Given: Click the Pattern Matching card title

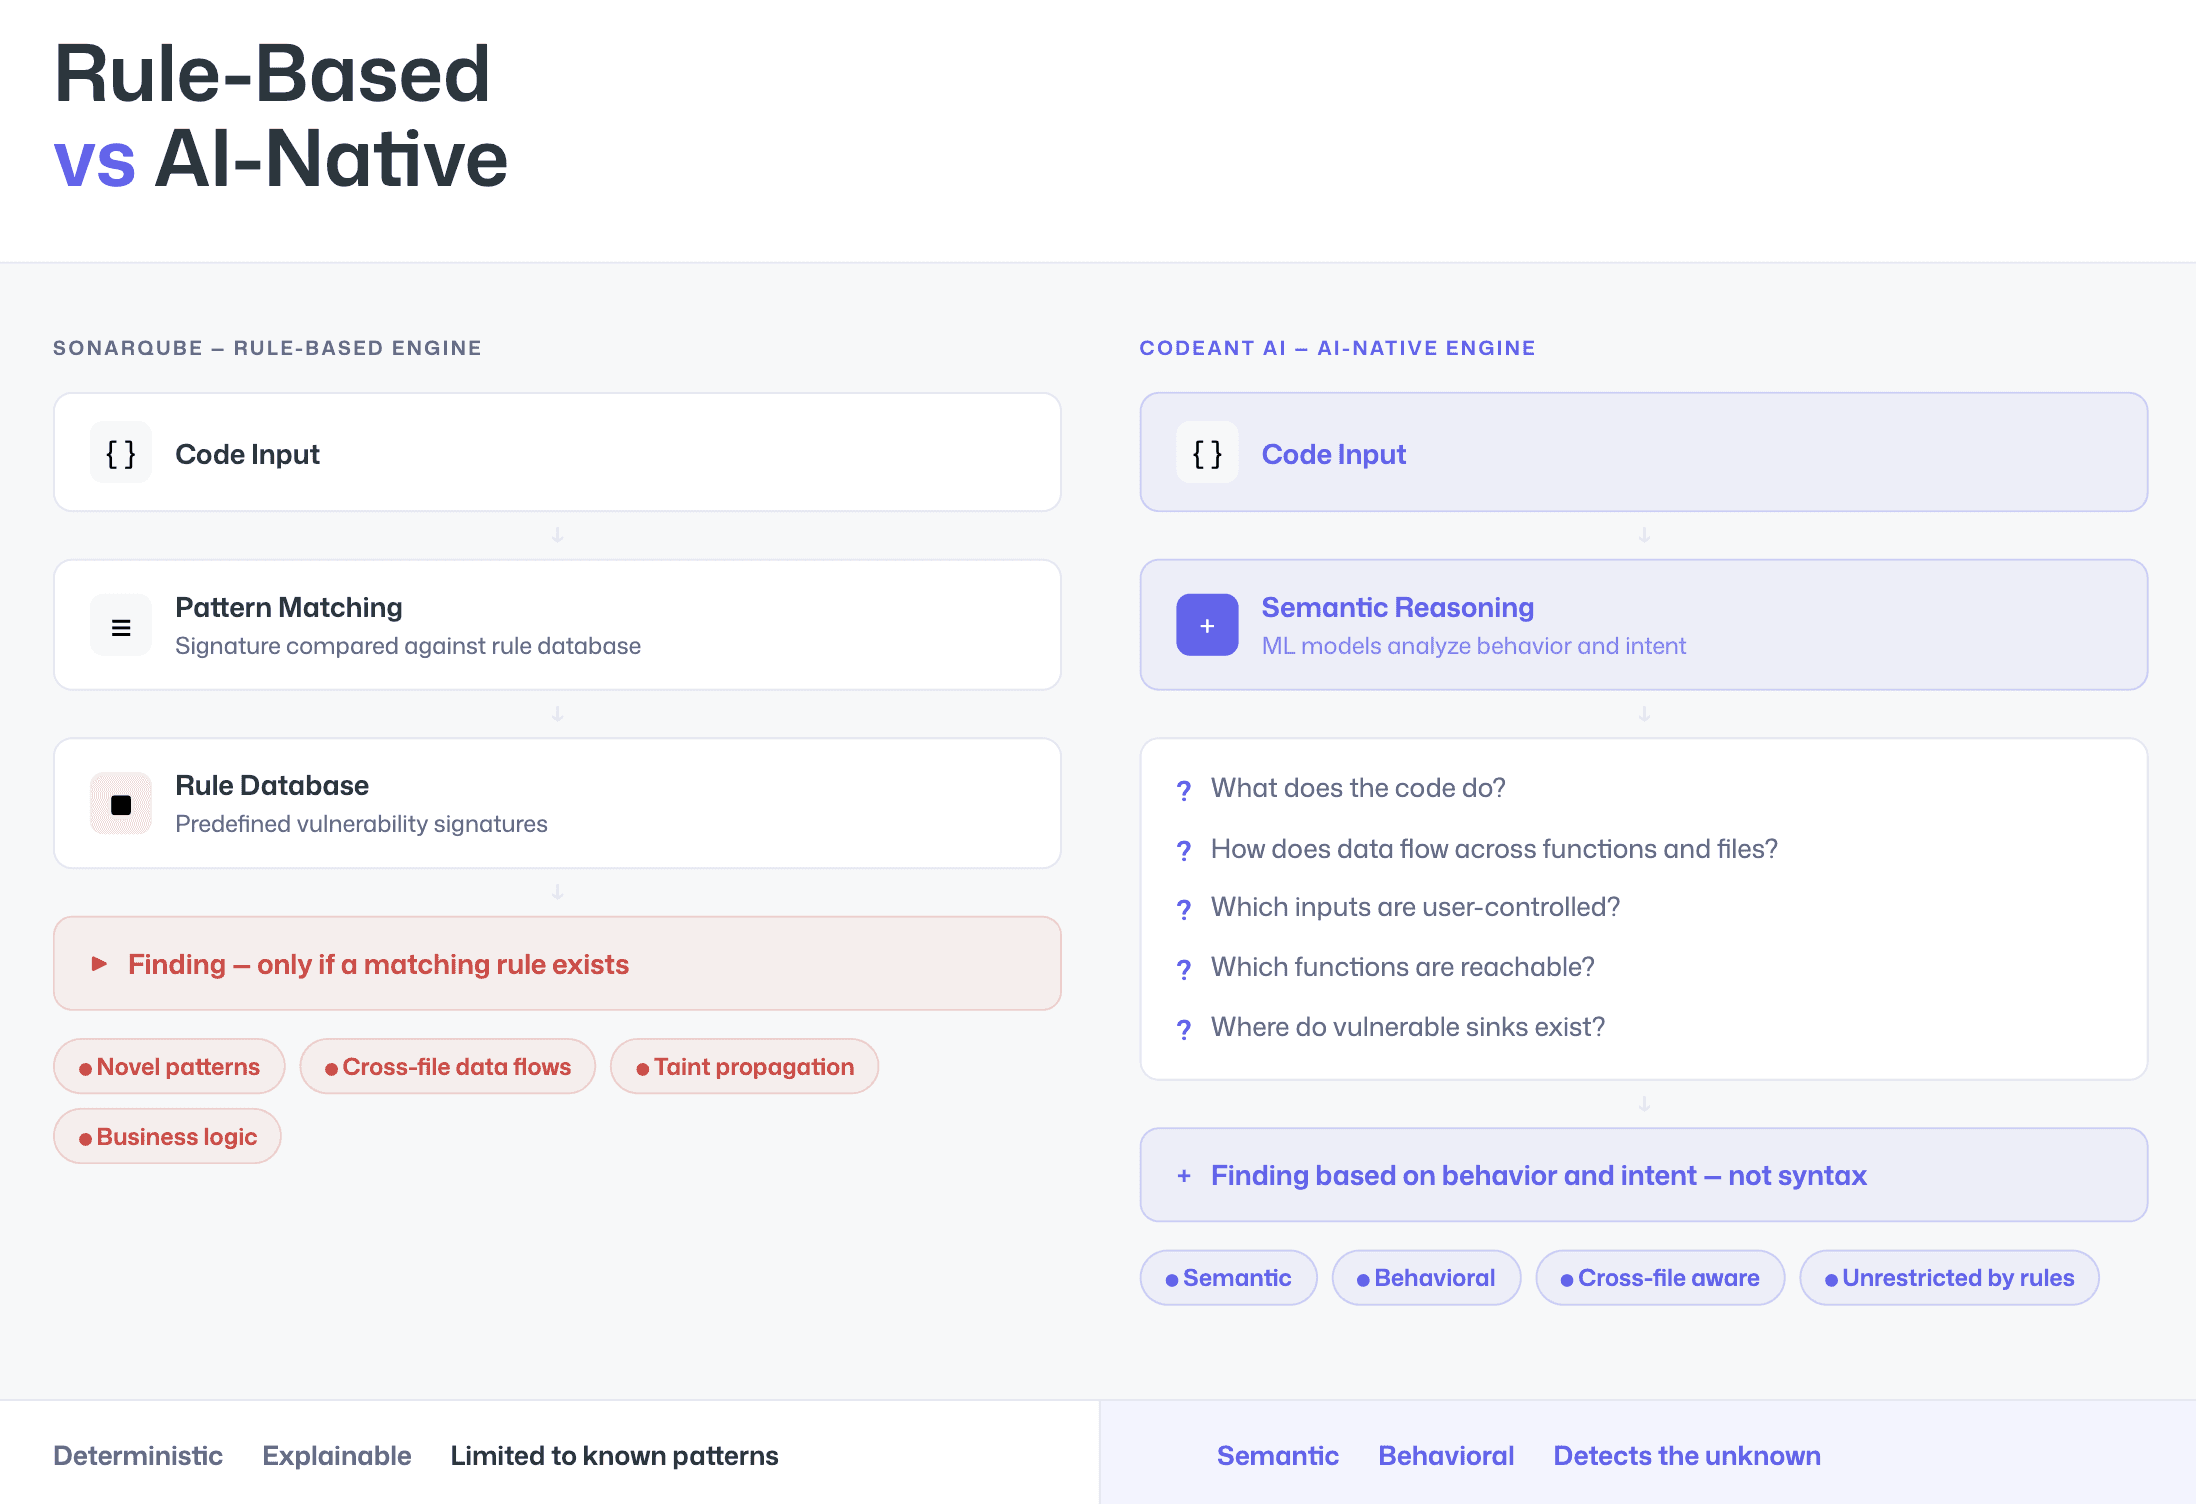Looking at the screenshot, I should 288,607.
